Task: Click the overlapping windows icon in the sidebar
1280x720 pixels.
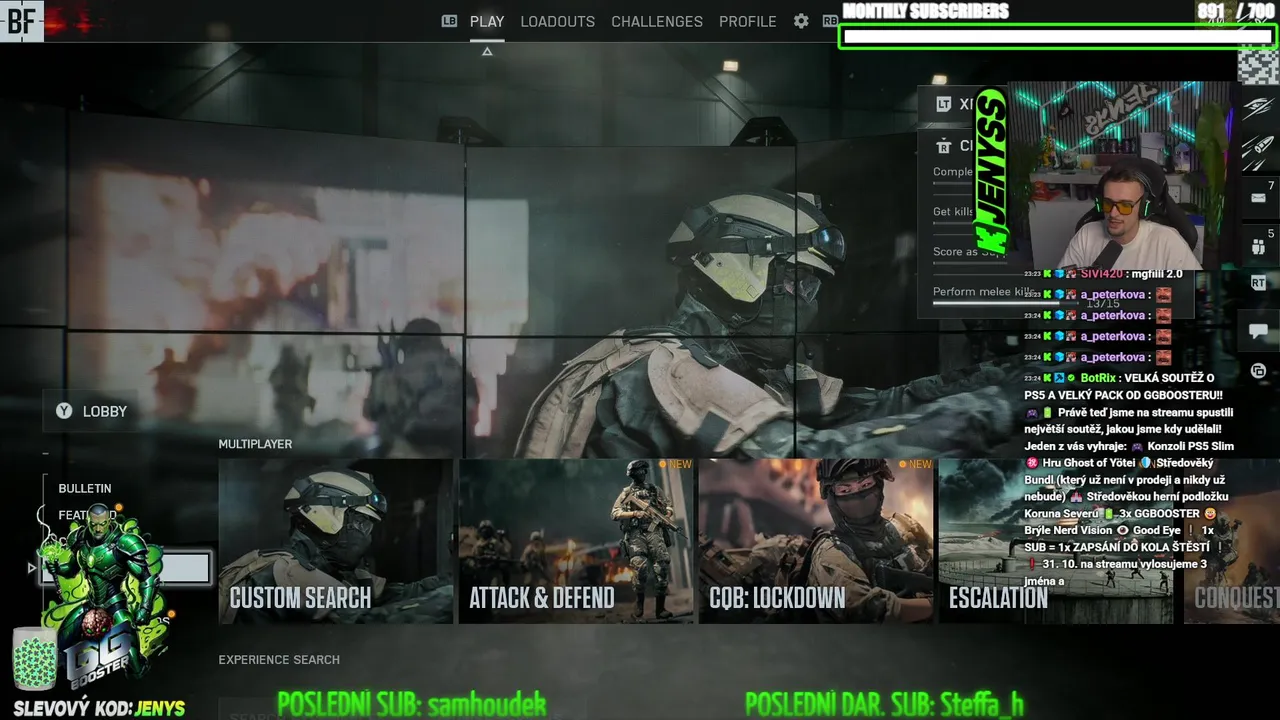Action: (x=1258, y=371)
